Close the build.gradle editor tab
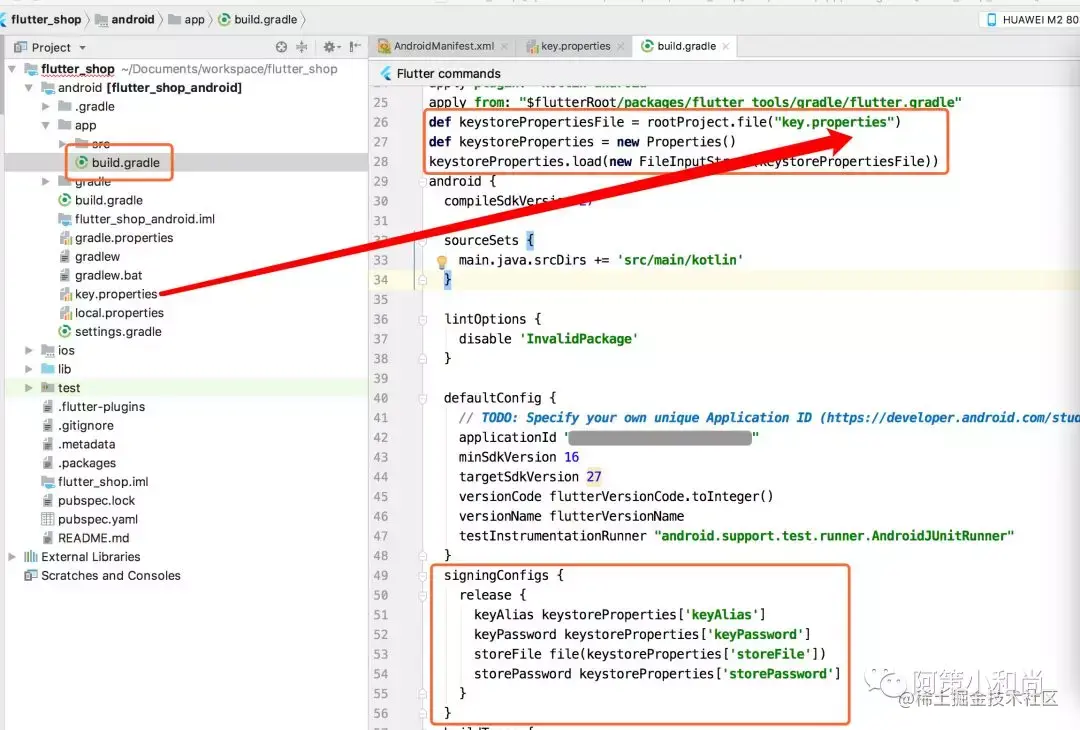The height and width of the screenshot is (730, 1080). coord(725,47)
